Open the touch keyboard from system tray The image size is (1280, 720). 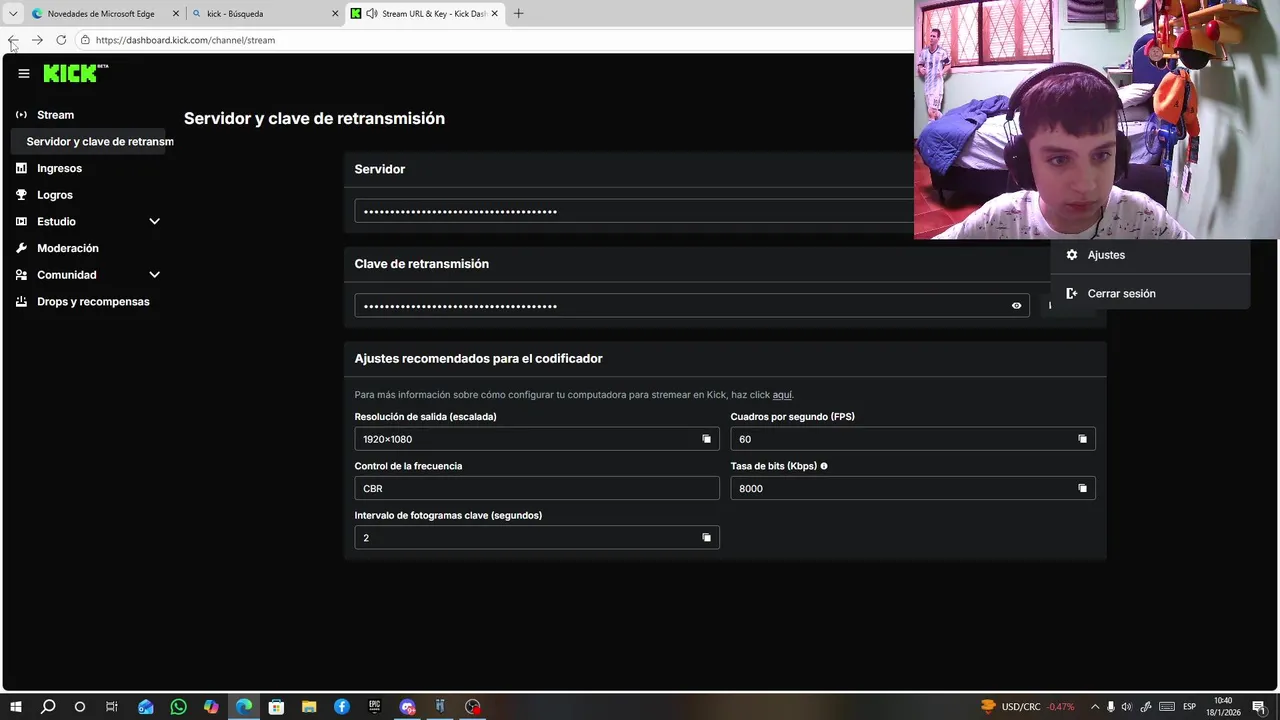pos(1165,707)
